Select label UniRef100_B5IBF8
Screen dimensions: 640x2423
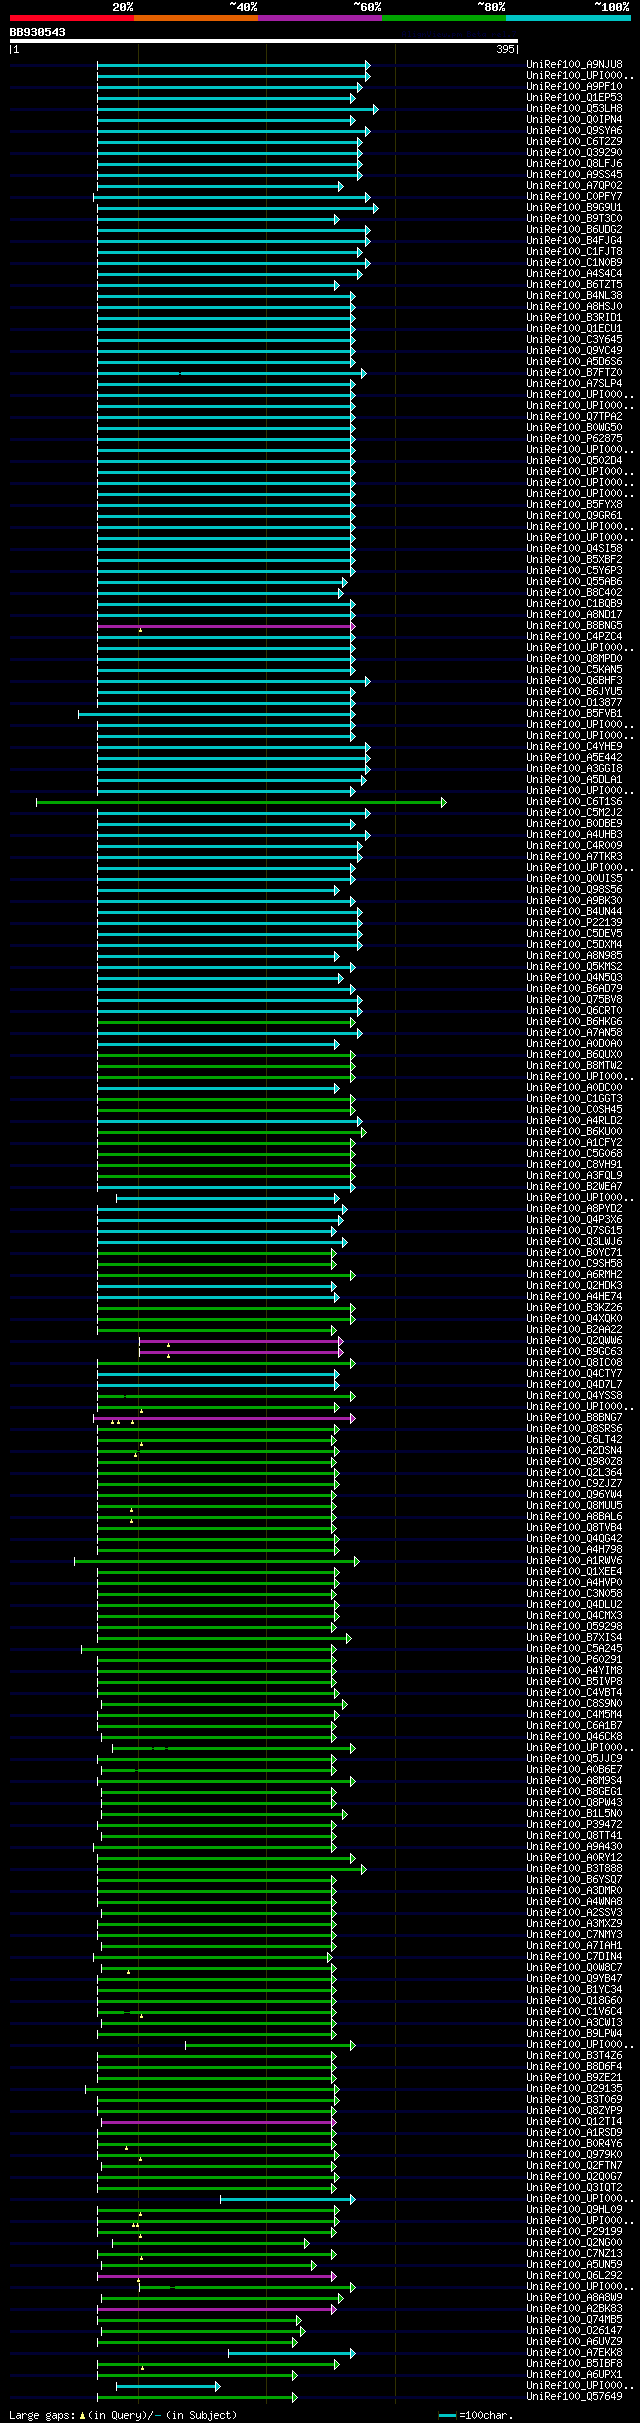tap(574, 2364)
